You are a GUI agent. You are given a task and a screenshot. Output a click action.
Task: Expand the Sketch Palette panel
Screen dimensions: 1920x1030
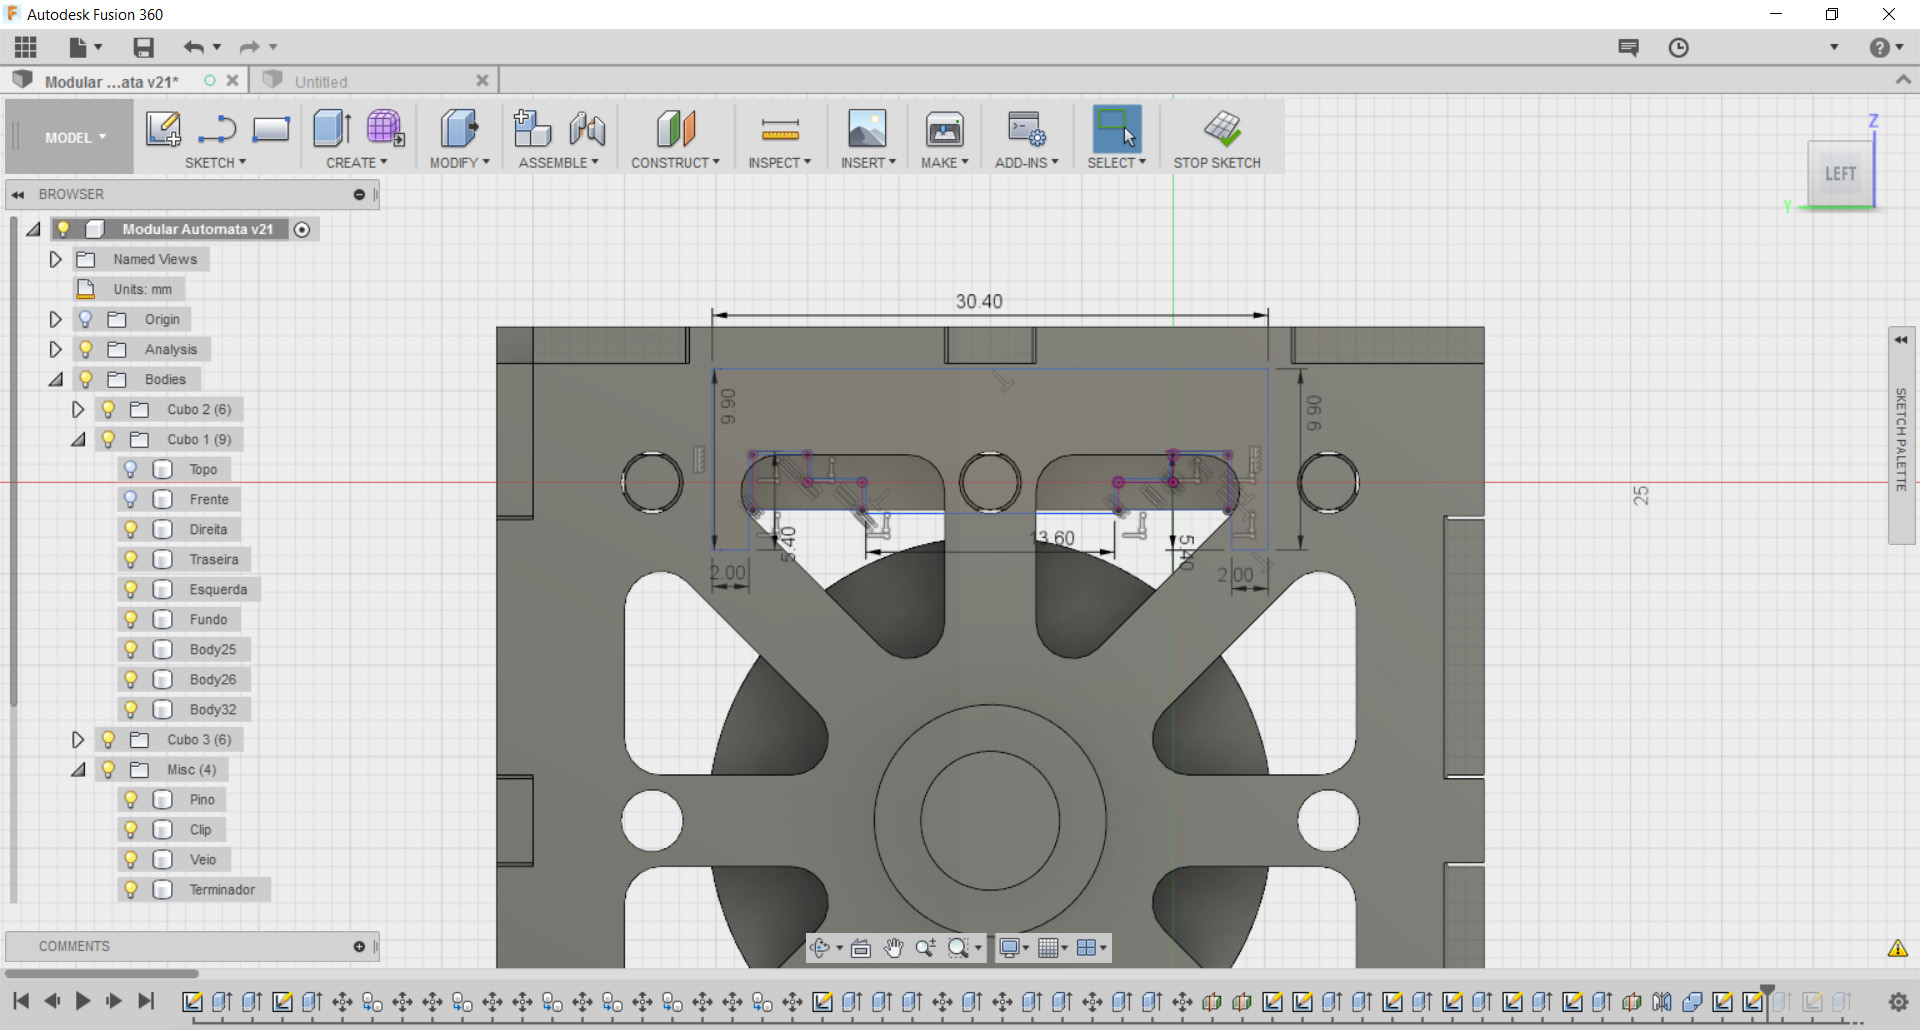1900,340
